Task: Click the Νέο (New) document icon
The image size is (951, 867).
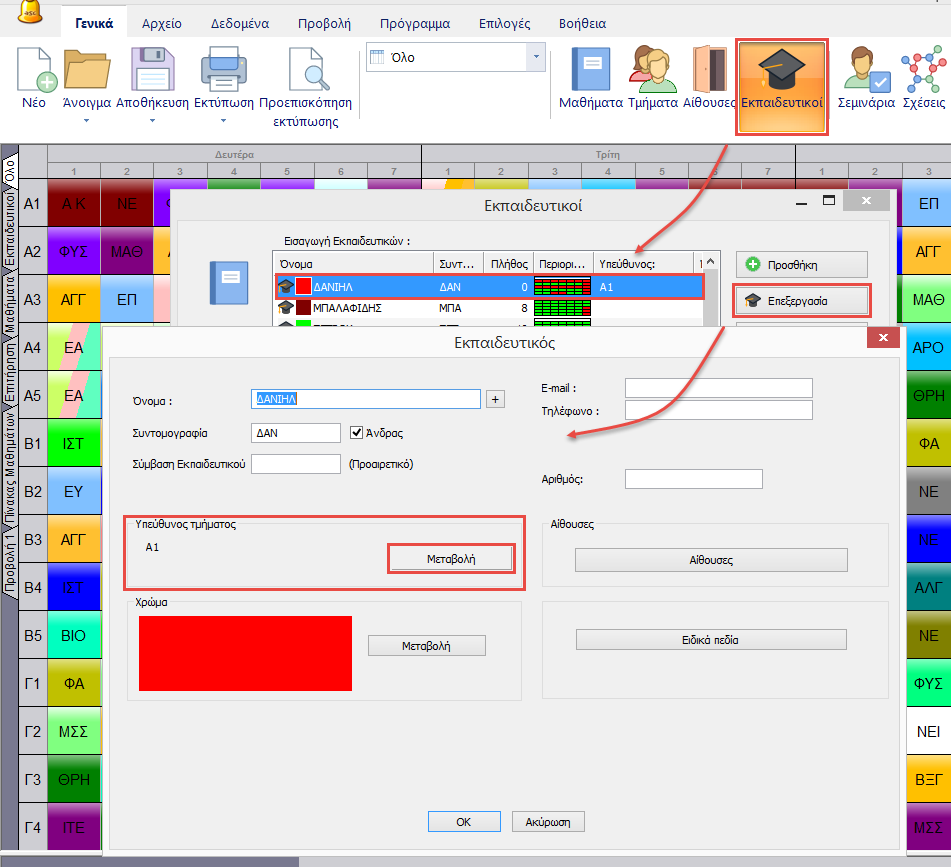Action: (33, 70)
